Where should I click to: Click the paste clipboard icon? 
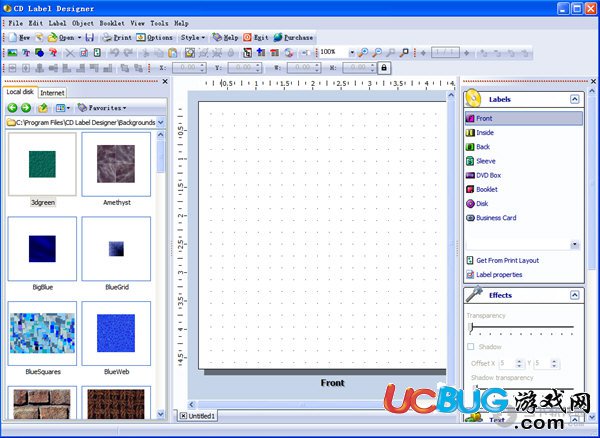coord(173,53)
